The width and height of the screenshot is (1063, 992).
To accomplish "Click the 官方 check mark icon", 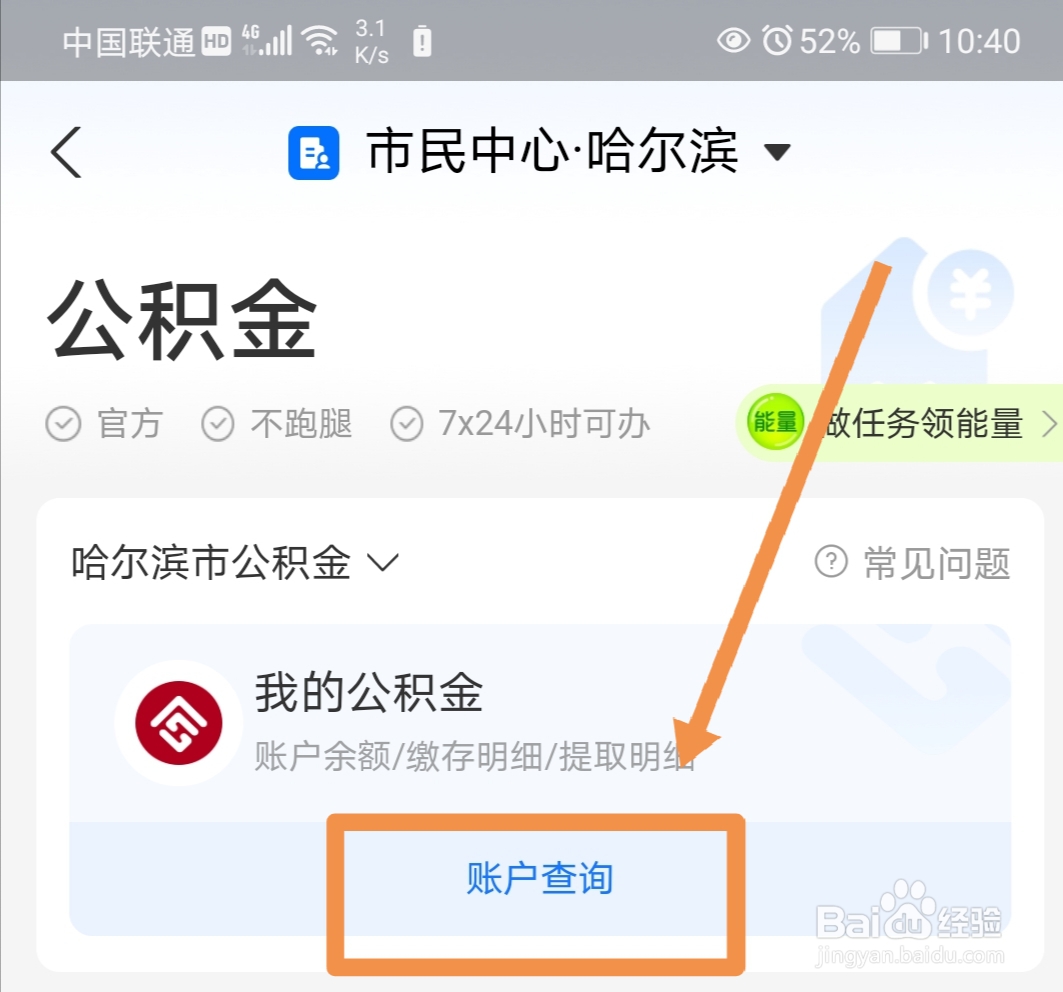I will [x=63, y=424].
